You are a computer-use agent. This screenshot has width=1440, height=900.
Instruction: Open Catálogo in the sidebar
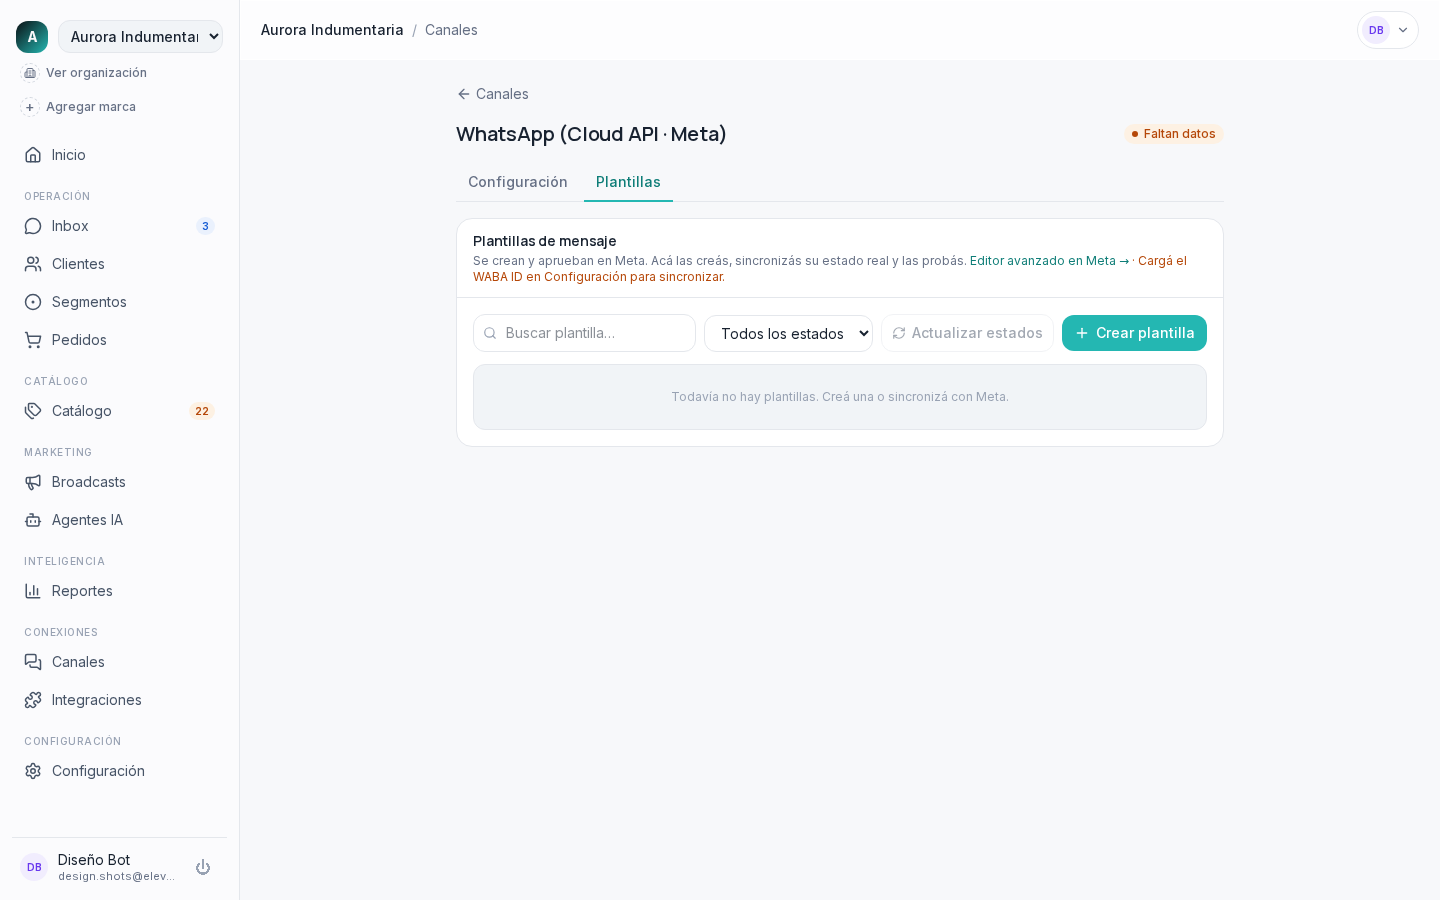tap(120, 411)
